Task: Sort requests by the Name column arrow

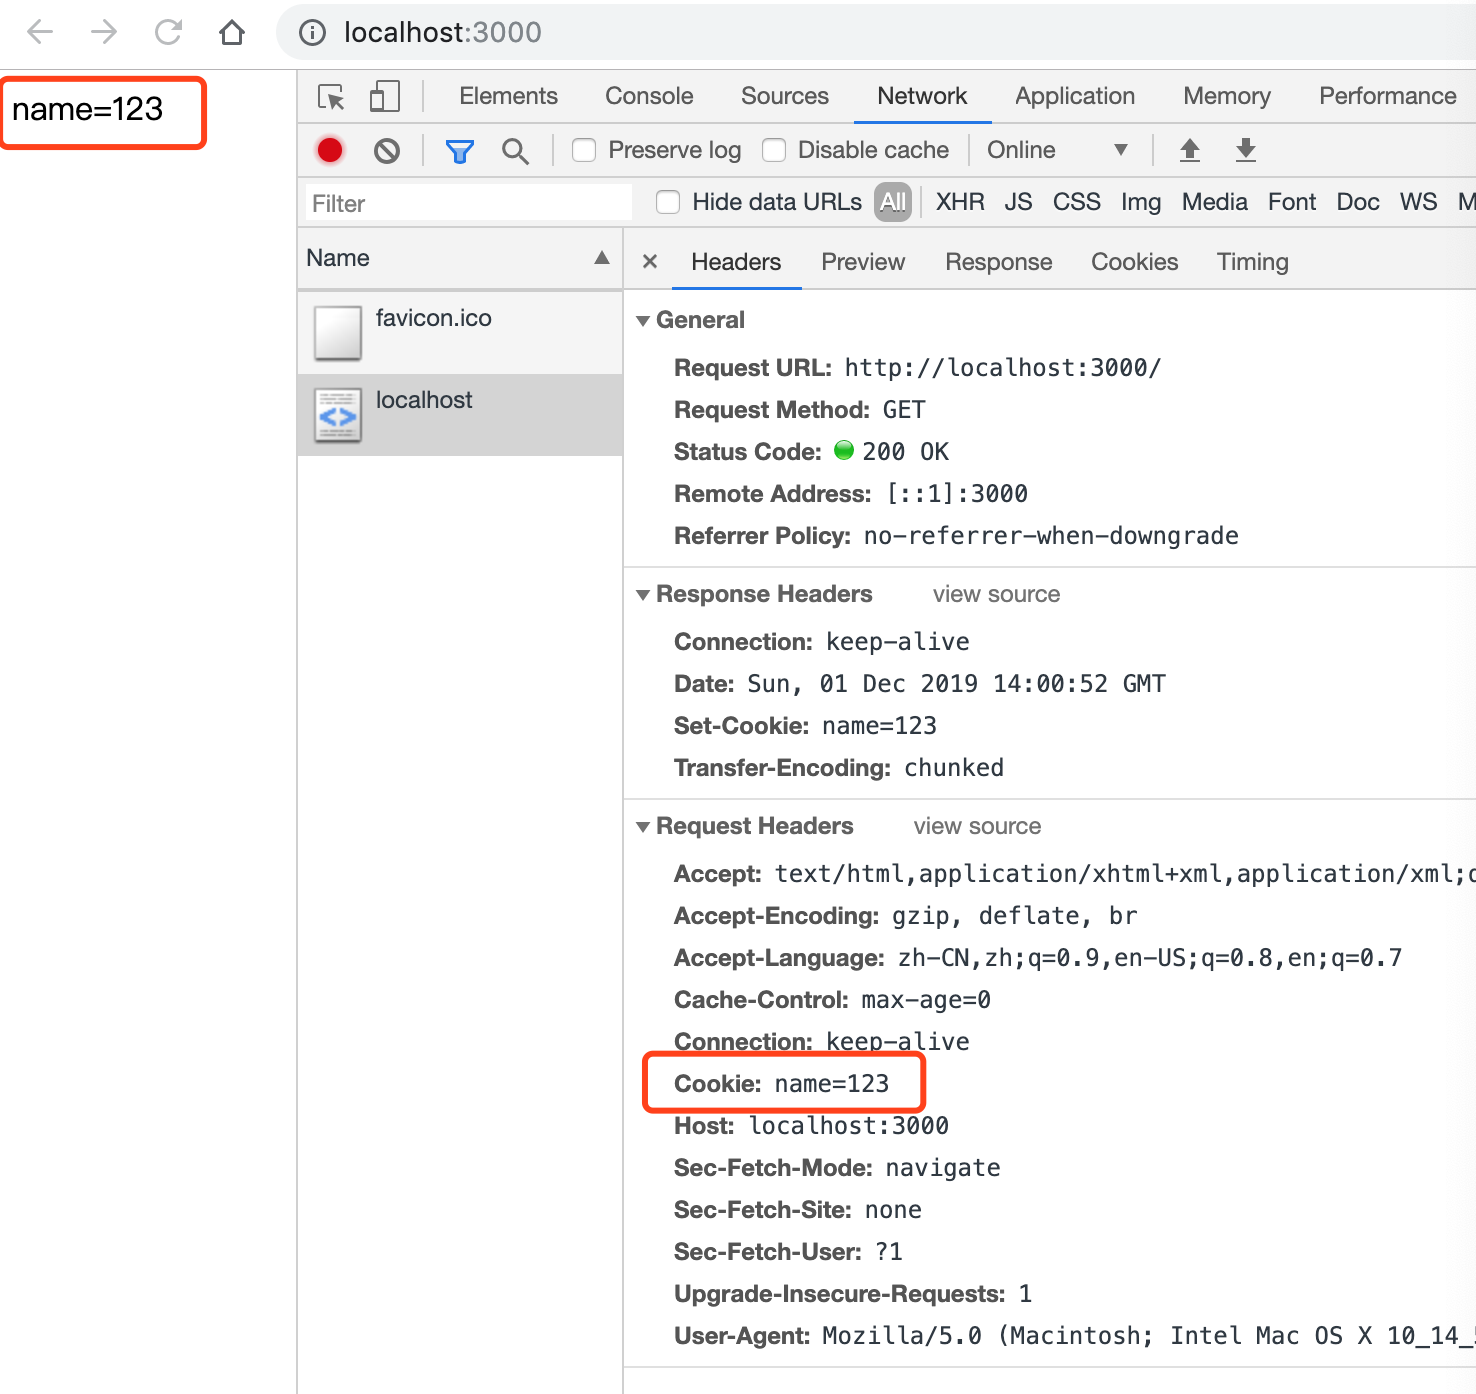Action: pyautogui.click(x=602, y=258)
